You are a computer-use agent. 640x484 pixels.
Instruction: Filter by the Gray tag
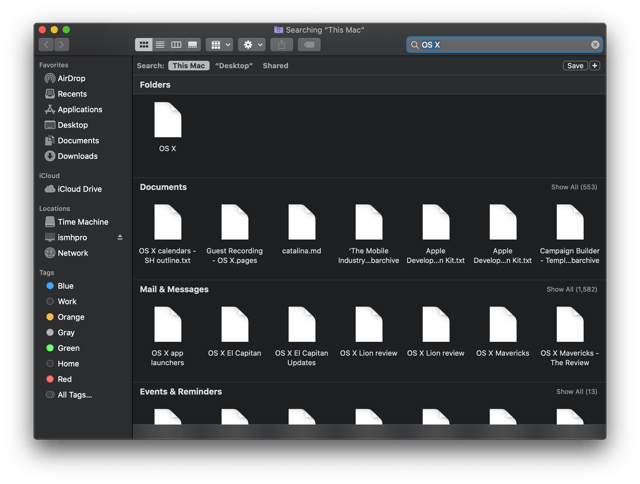pyautogui.click(x=60, y=333)
